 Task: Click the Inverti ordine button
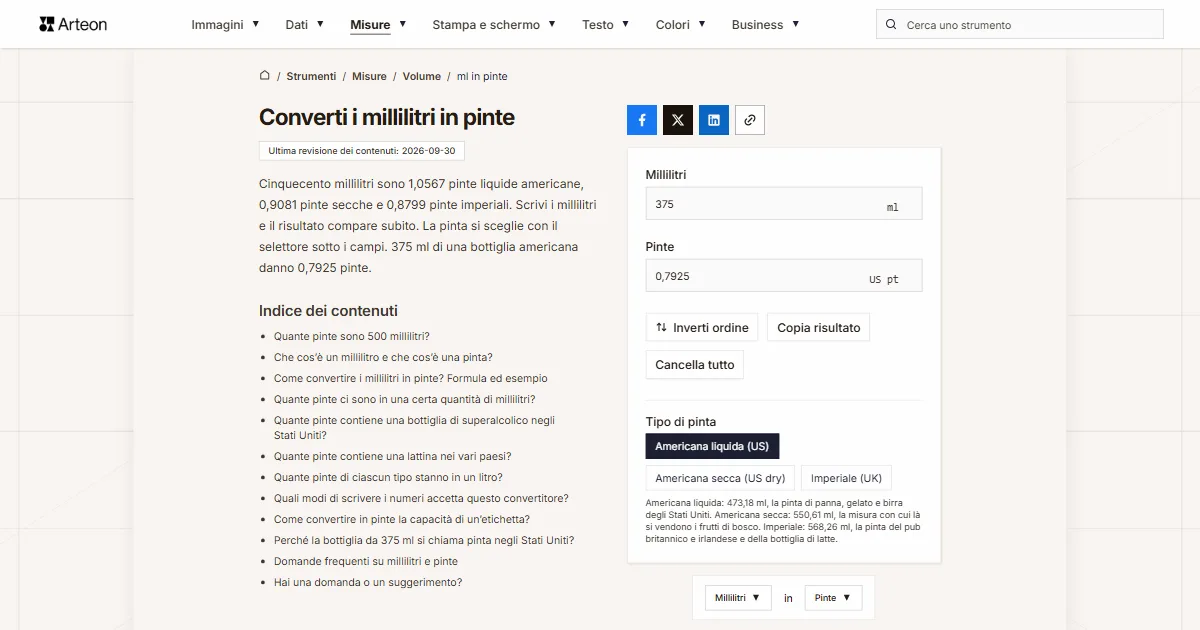pyautogui.click(x=702, y=328)
